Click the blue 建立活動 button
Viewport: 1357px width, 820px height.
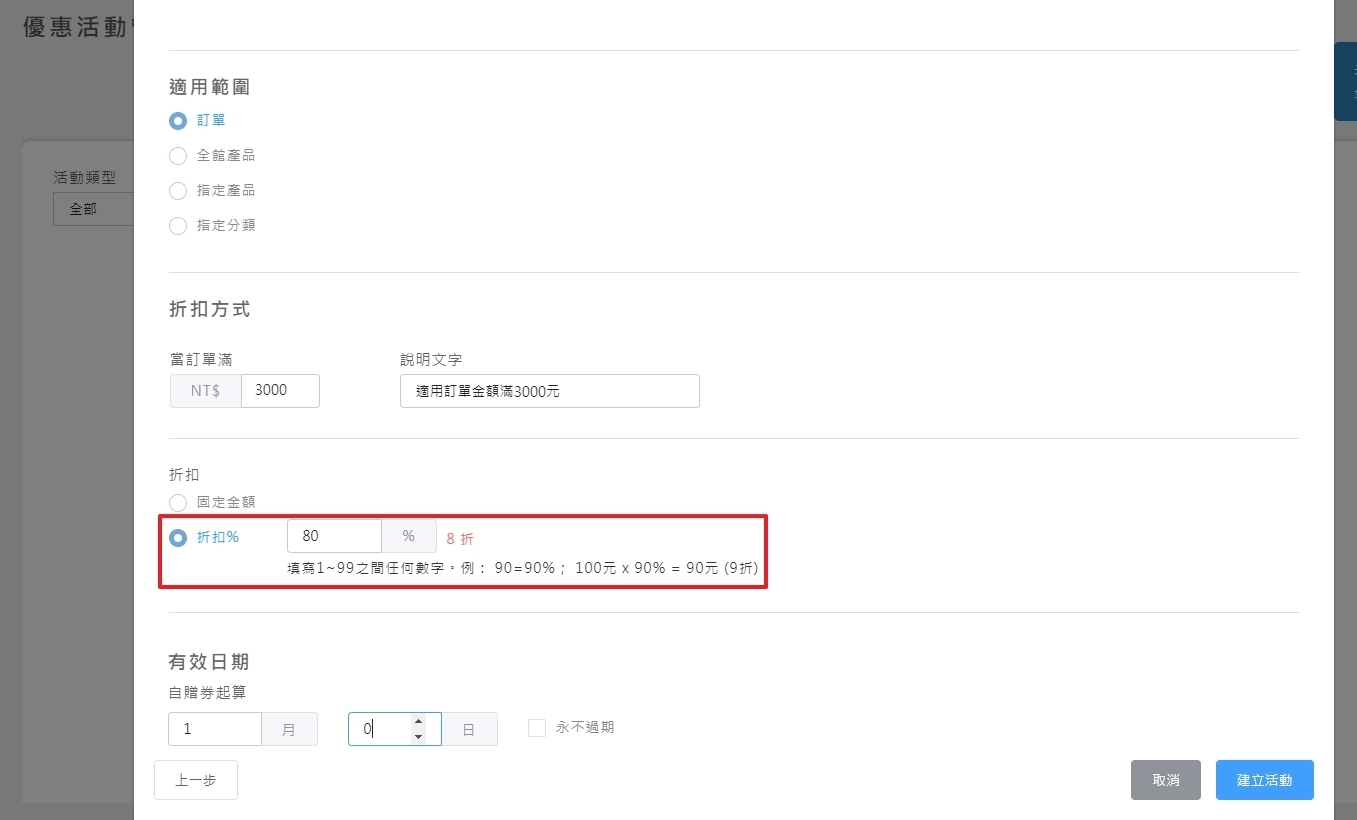pos(1264,780)
